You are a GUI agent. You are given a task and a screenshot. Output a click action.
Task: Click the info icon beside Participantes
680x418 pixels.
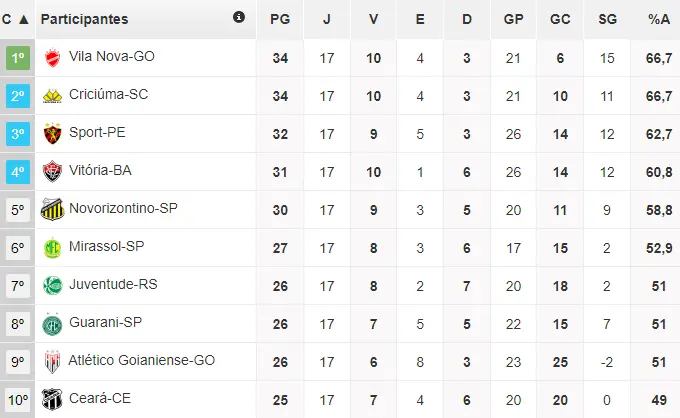coord(238,17)
